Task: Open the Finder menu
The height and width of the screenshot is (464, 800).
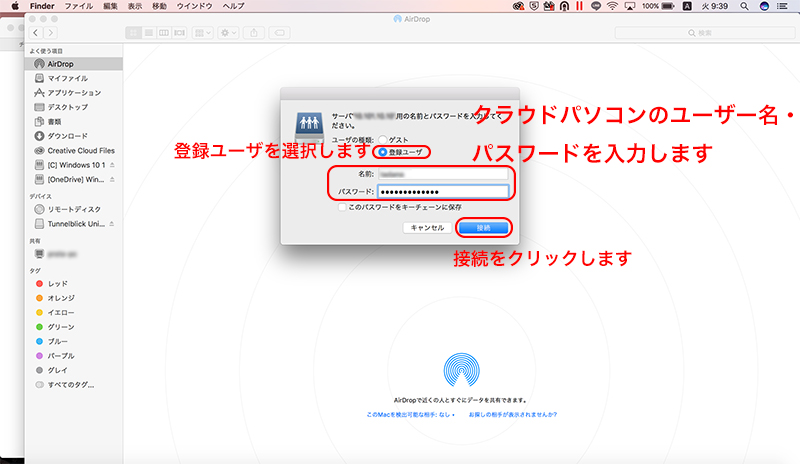Action: 42,6
